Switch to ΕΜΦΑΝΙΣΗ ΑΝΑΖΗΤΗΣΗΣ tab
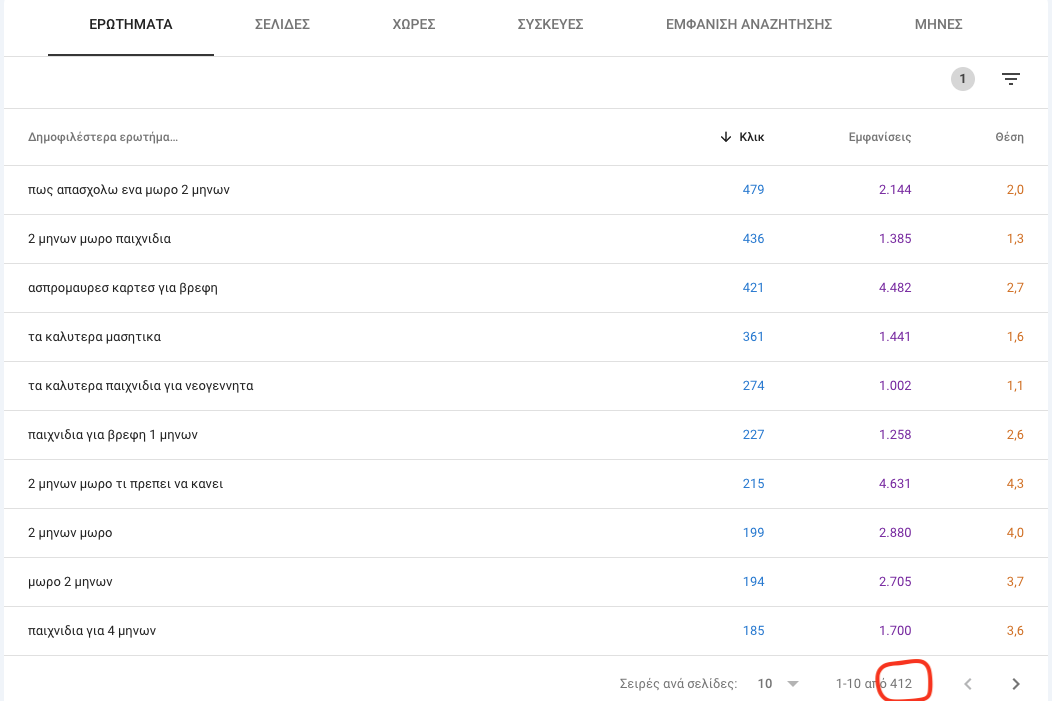This screenshot has height=701, width=1052. tap(749, 24)
